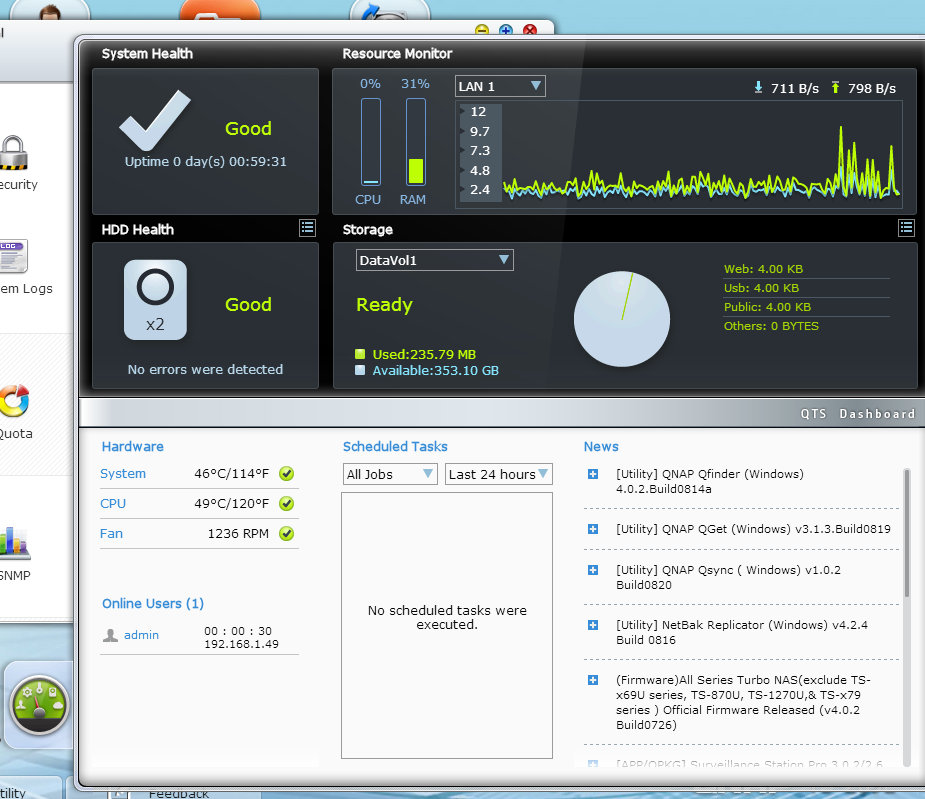Open the Quota icon
This screenshot has height=799, width=925.
click(x=14, y=401)
